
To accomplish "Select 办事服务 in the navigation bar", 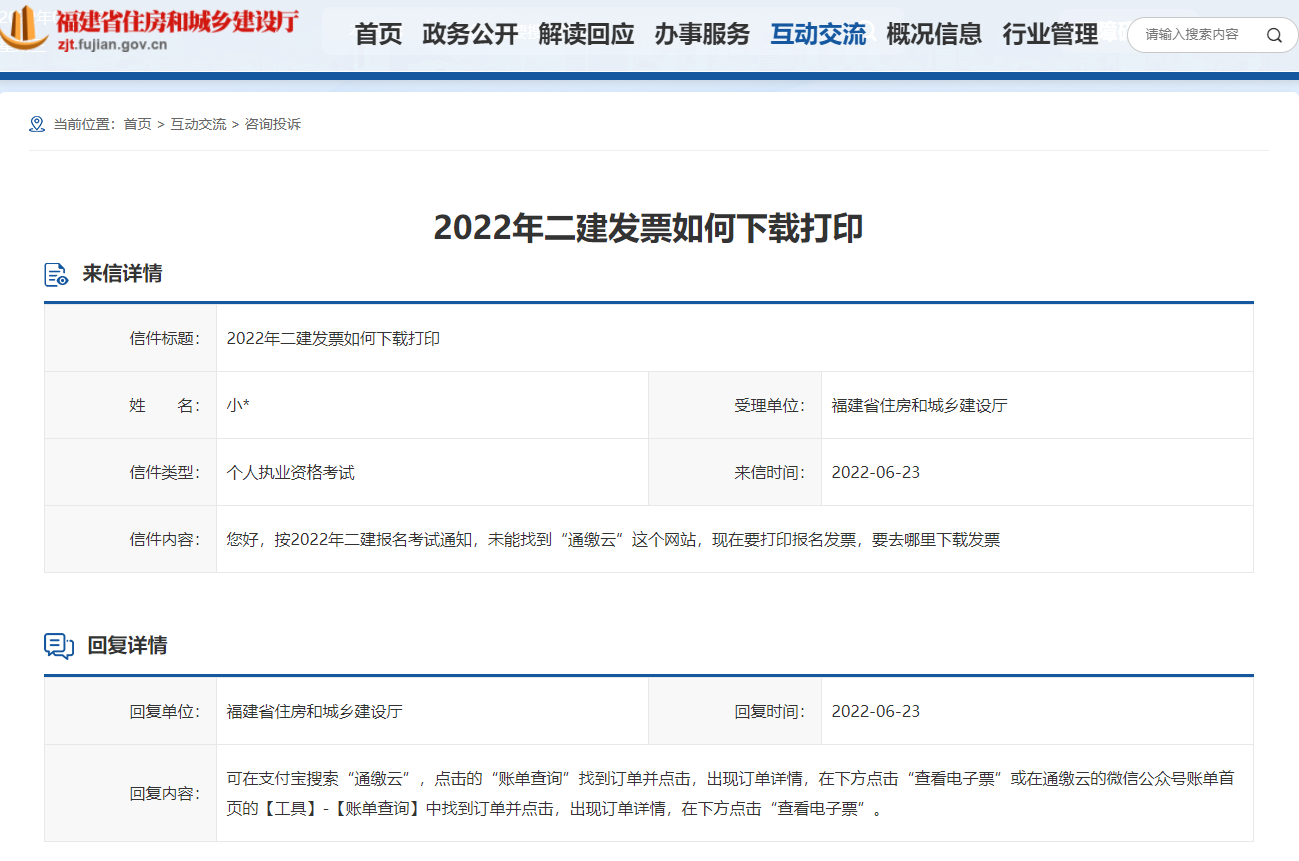I will pyautogui.click(x=702, y=35).
